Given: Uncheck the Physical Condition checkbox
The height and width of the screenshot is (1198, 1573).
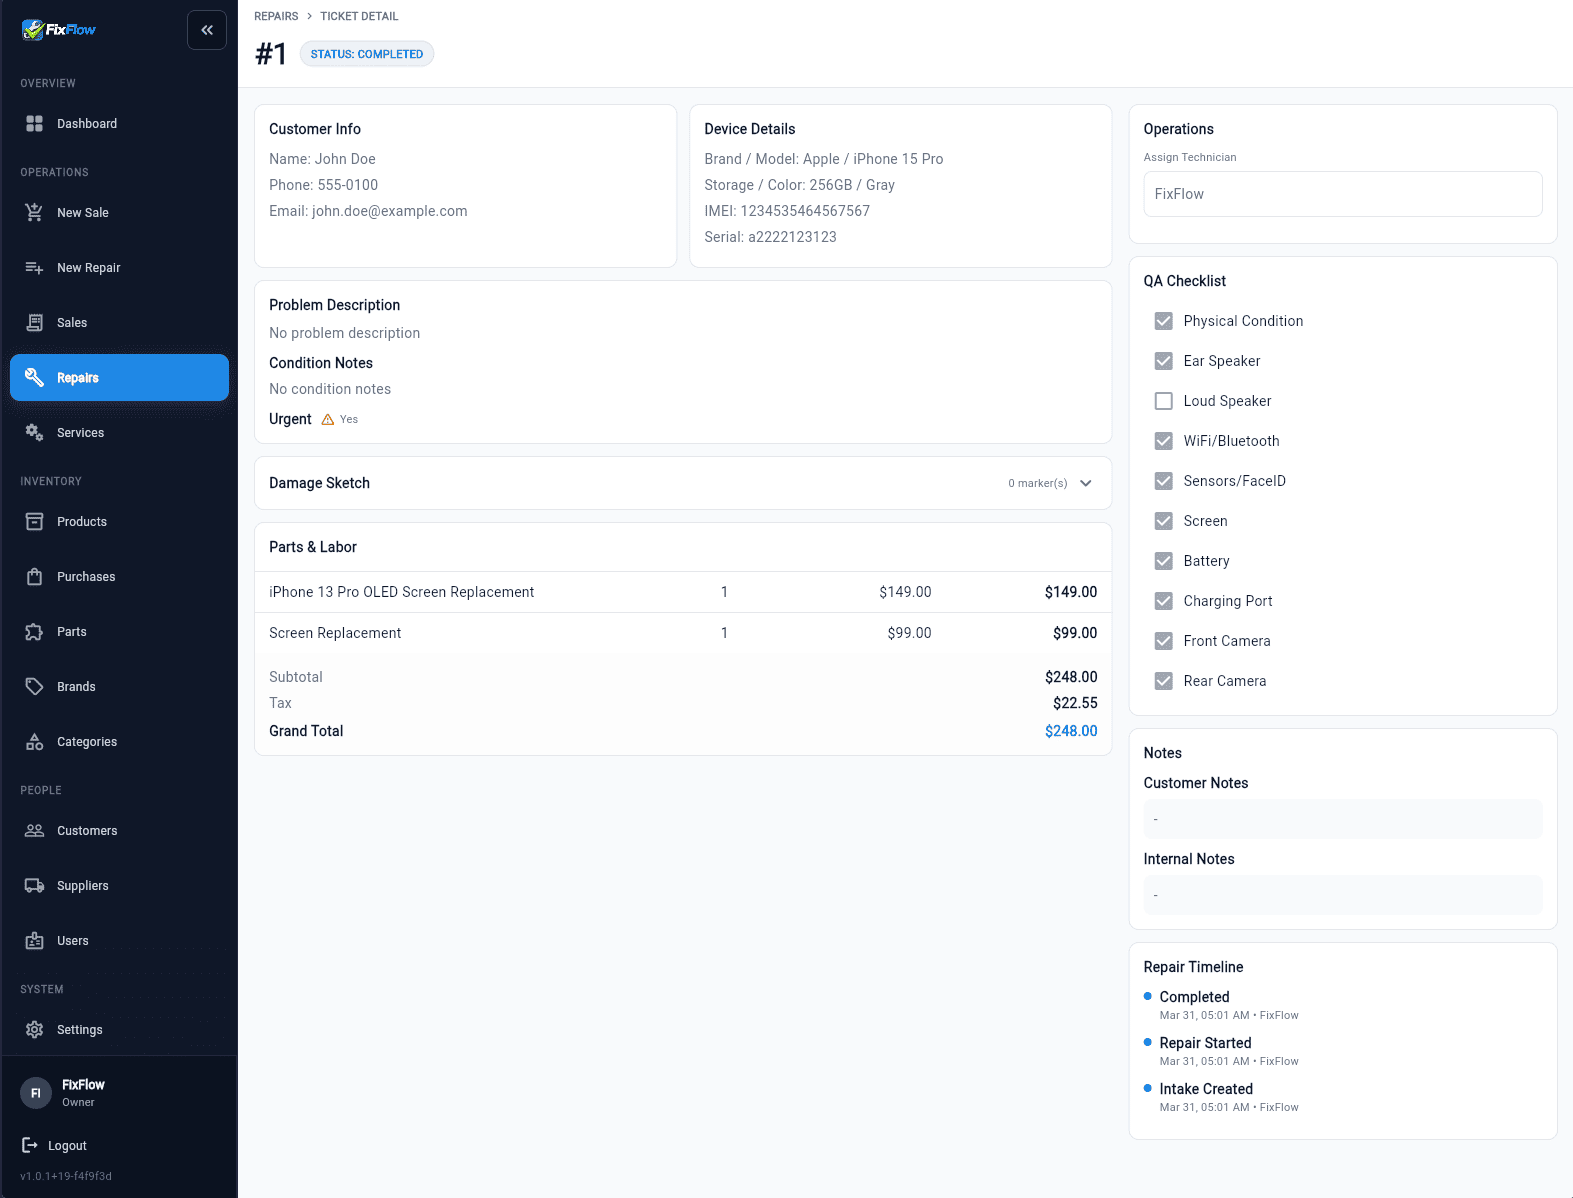Looking at the screenshot, I should coord(1163,321).
